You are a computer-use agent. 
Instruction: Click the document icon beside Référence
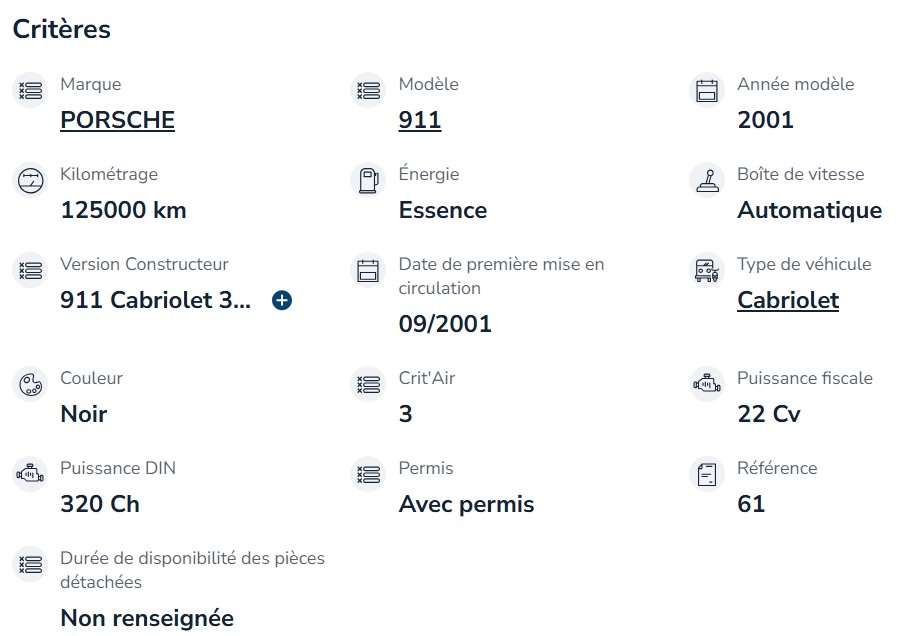coord(707,474)
